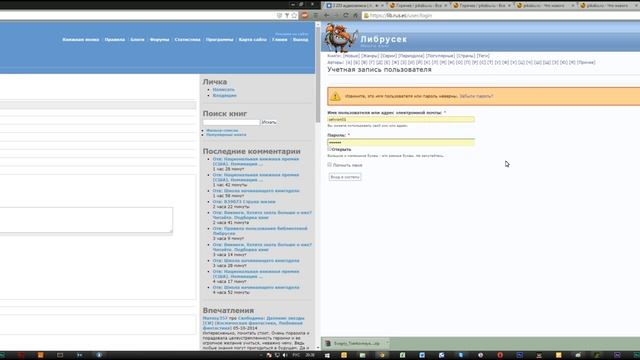
Task: Focus the Поиск книг search field
Action: (231, 122)
